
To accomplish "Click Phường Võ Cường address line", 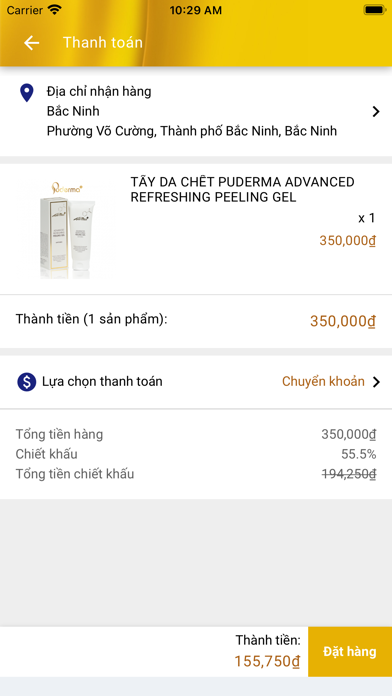I will click(192, 131).
